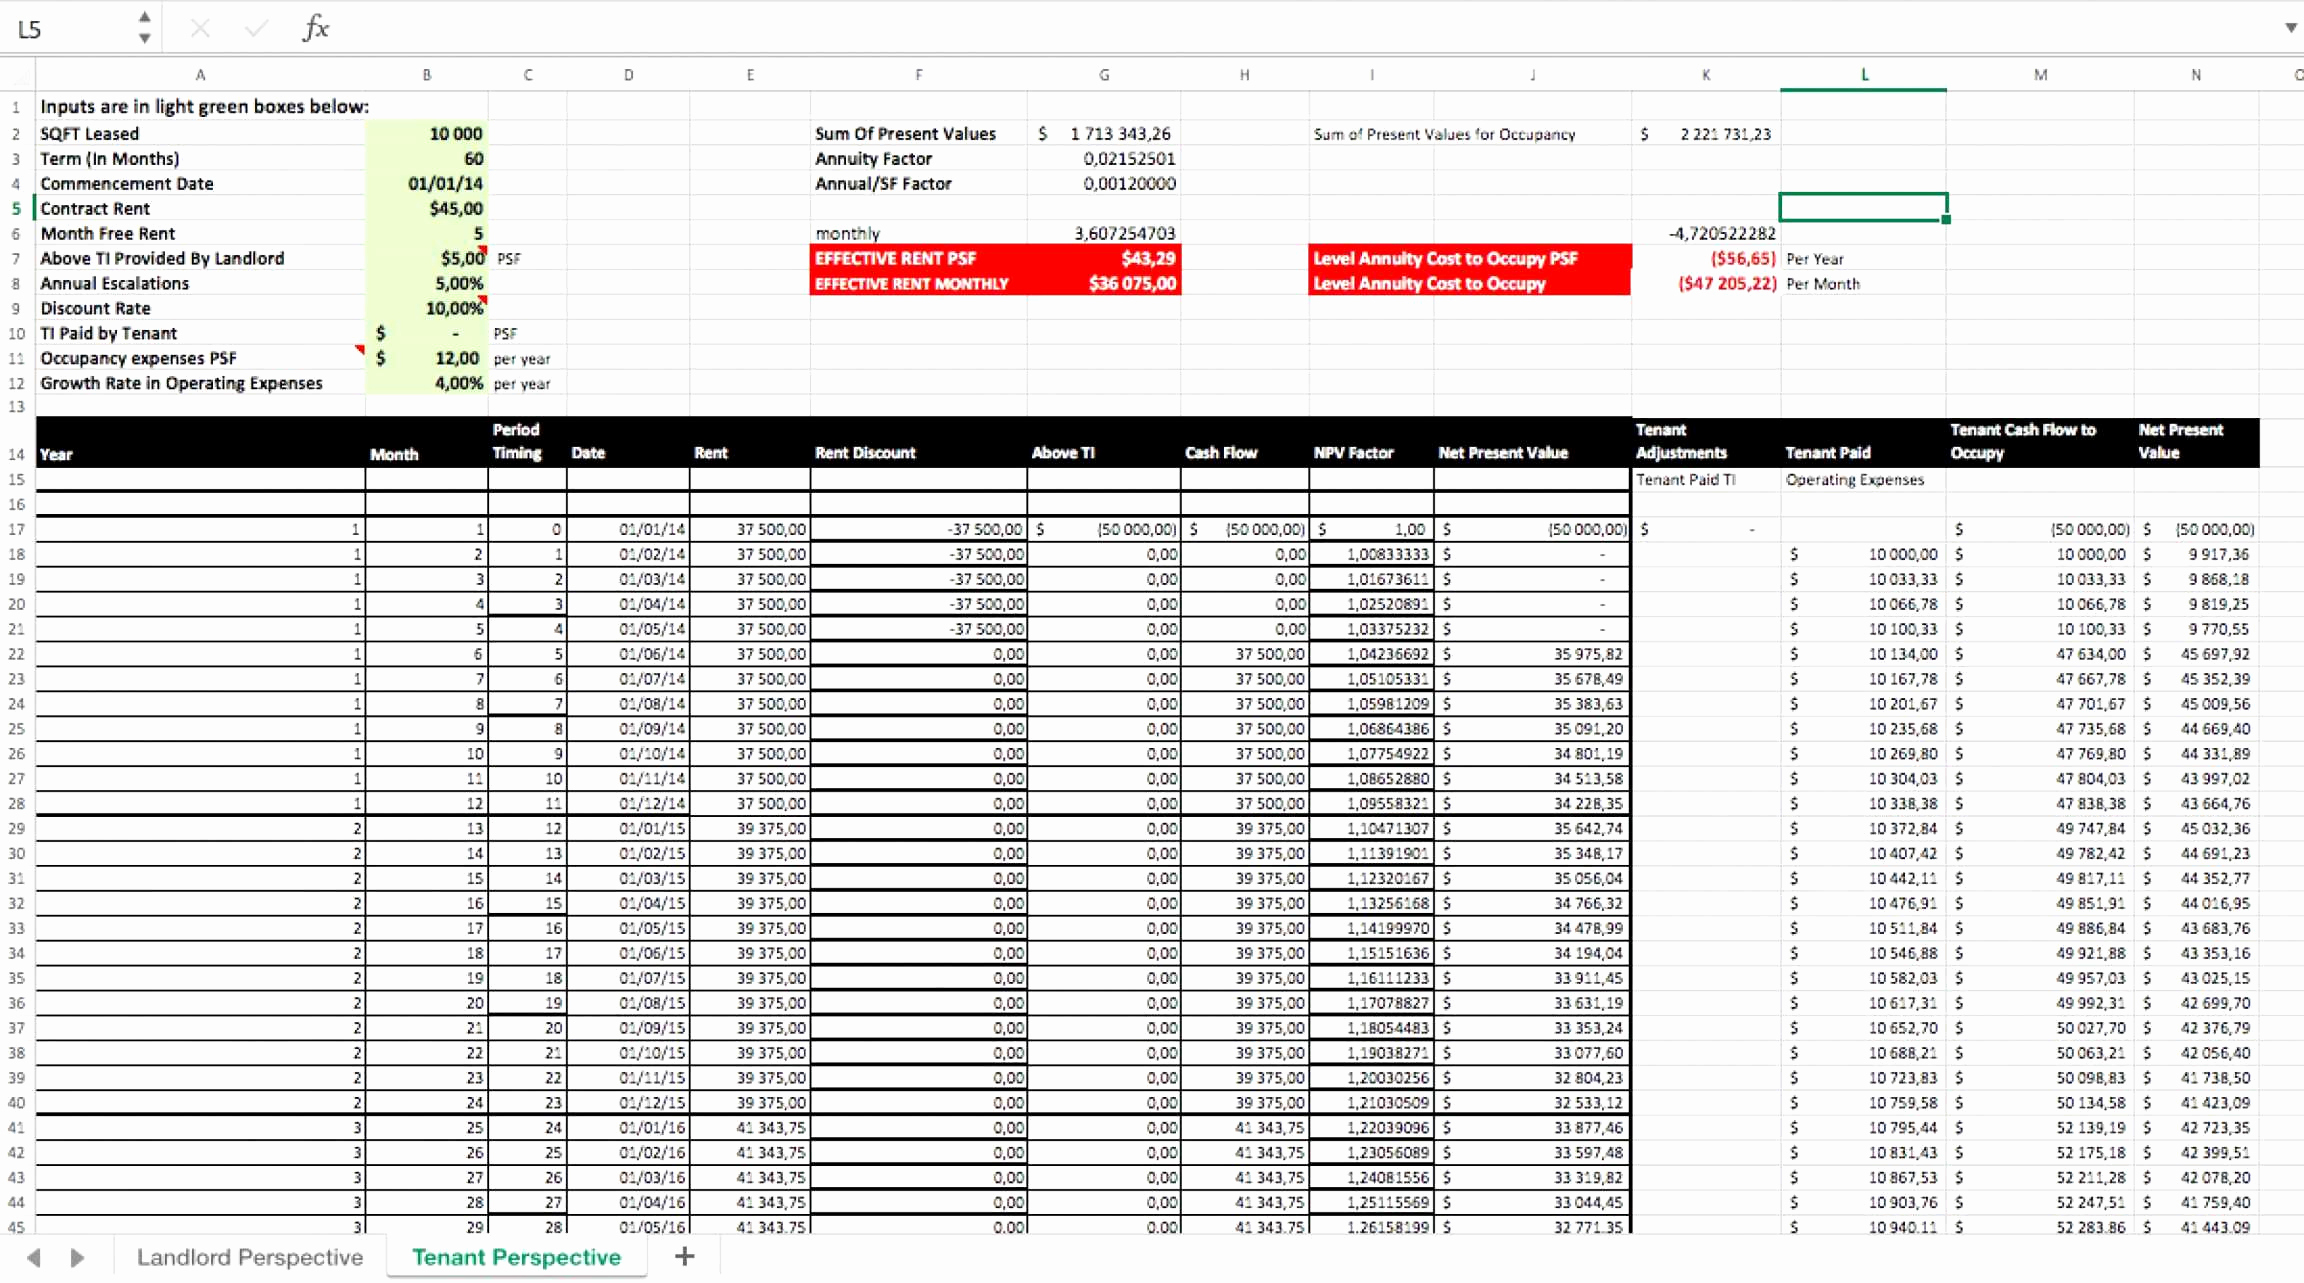Click the Discount Rate 10,00% green cell
The image size is (2304, 1283).
click(x=427, y=308)
